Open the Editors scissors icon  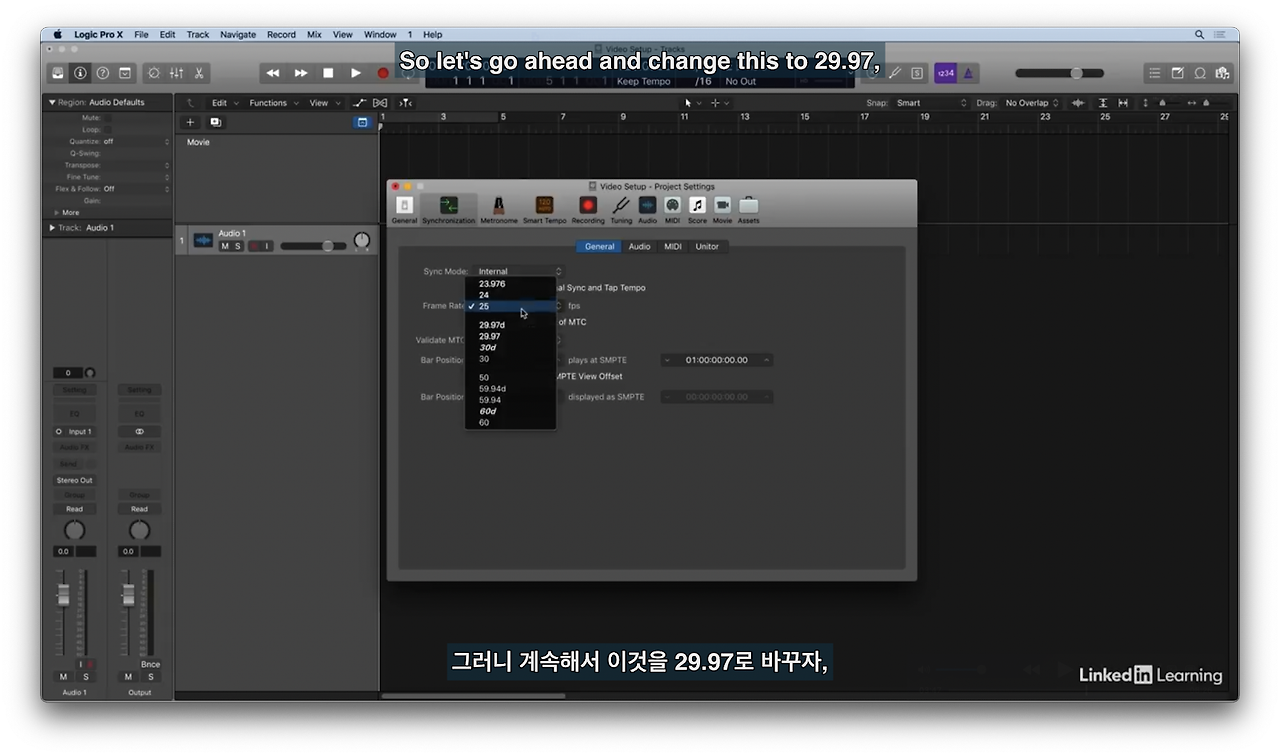[x=199, y=73]
